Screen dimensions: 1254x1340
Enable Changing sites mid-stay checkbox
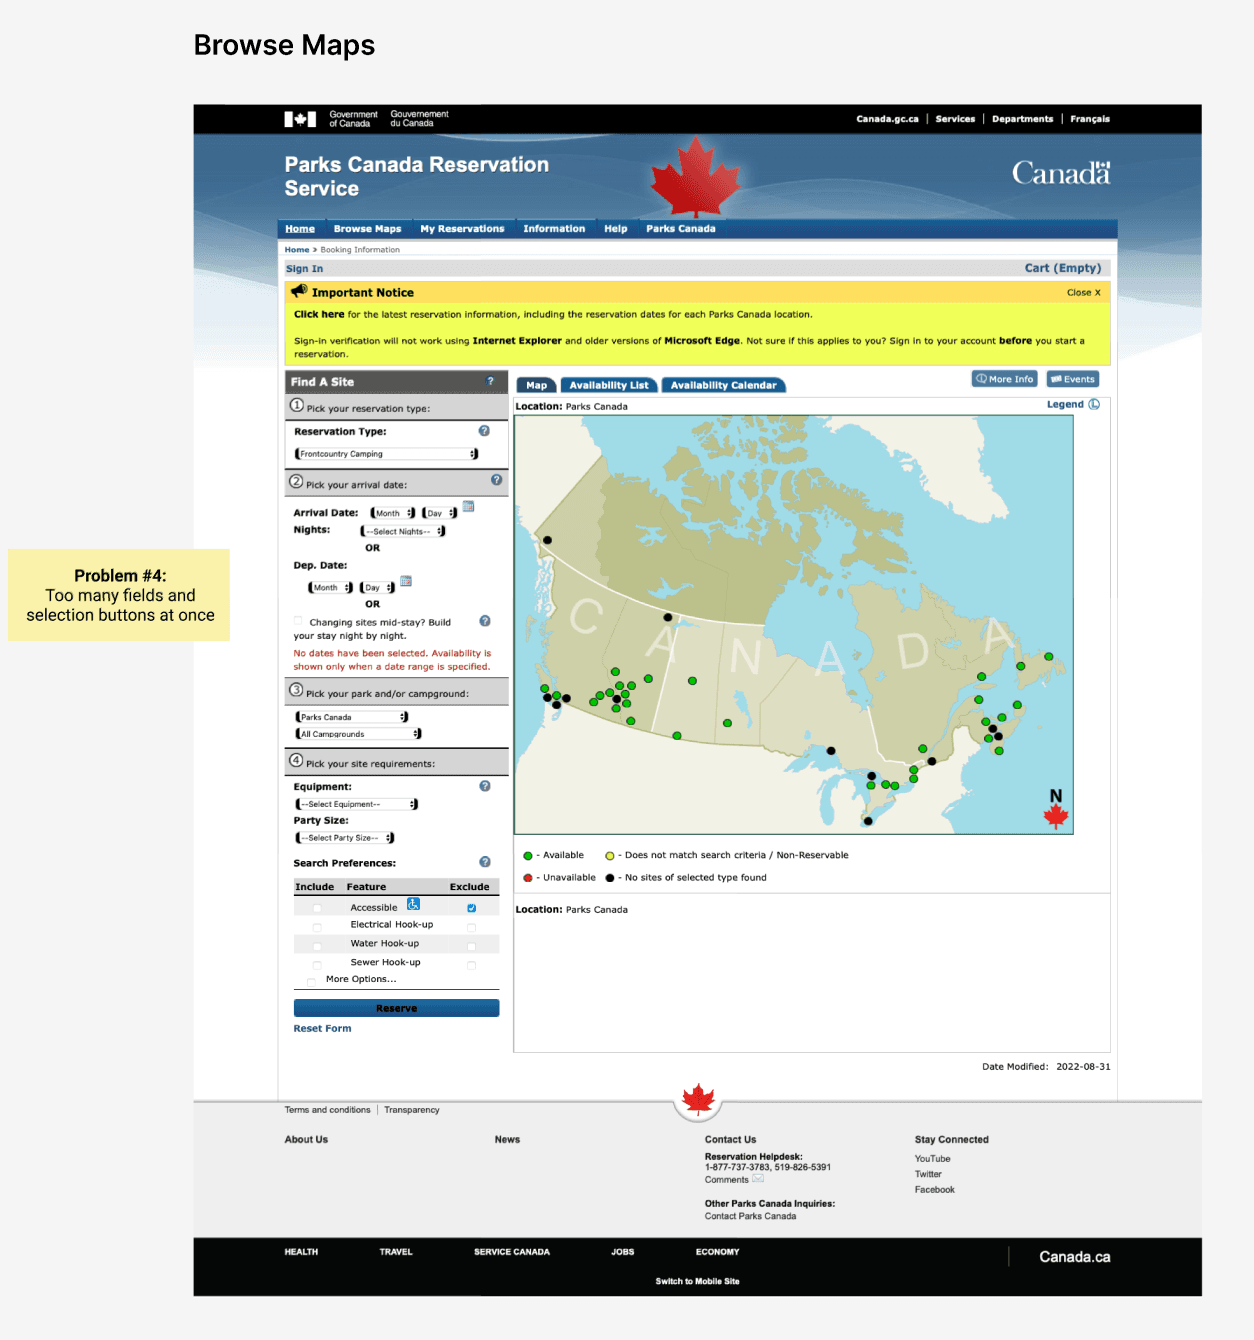[x=298, y=621]
